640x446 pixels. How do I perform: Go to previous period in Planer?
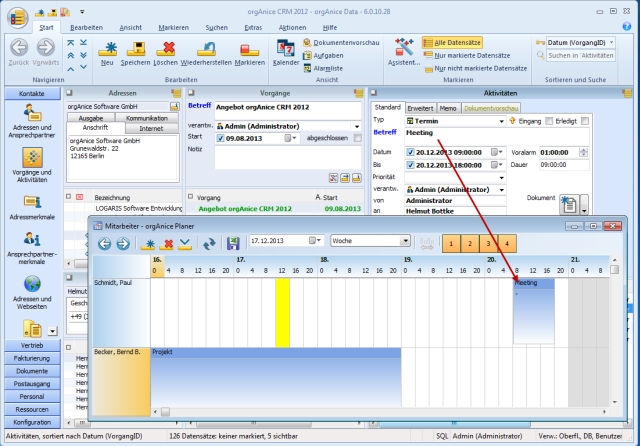[104, 244]
